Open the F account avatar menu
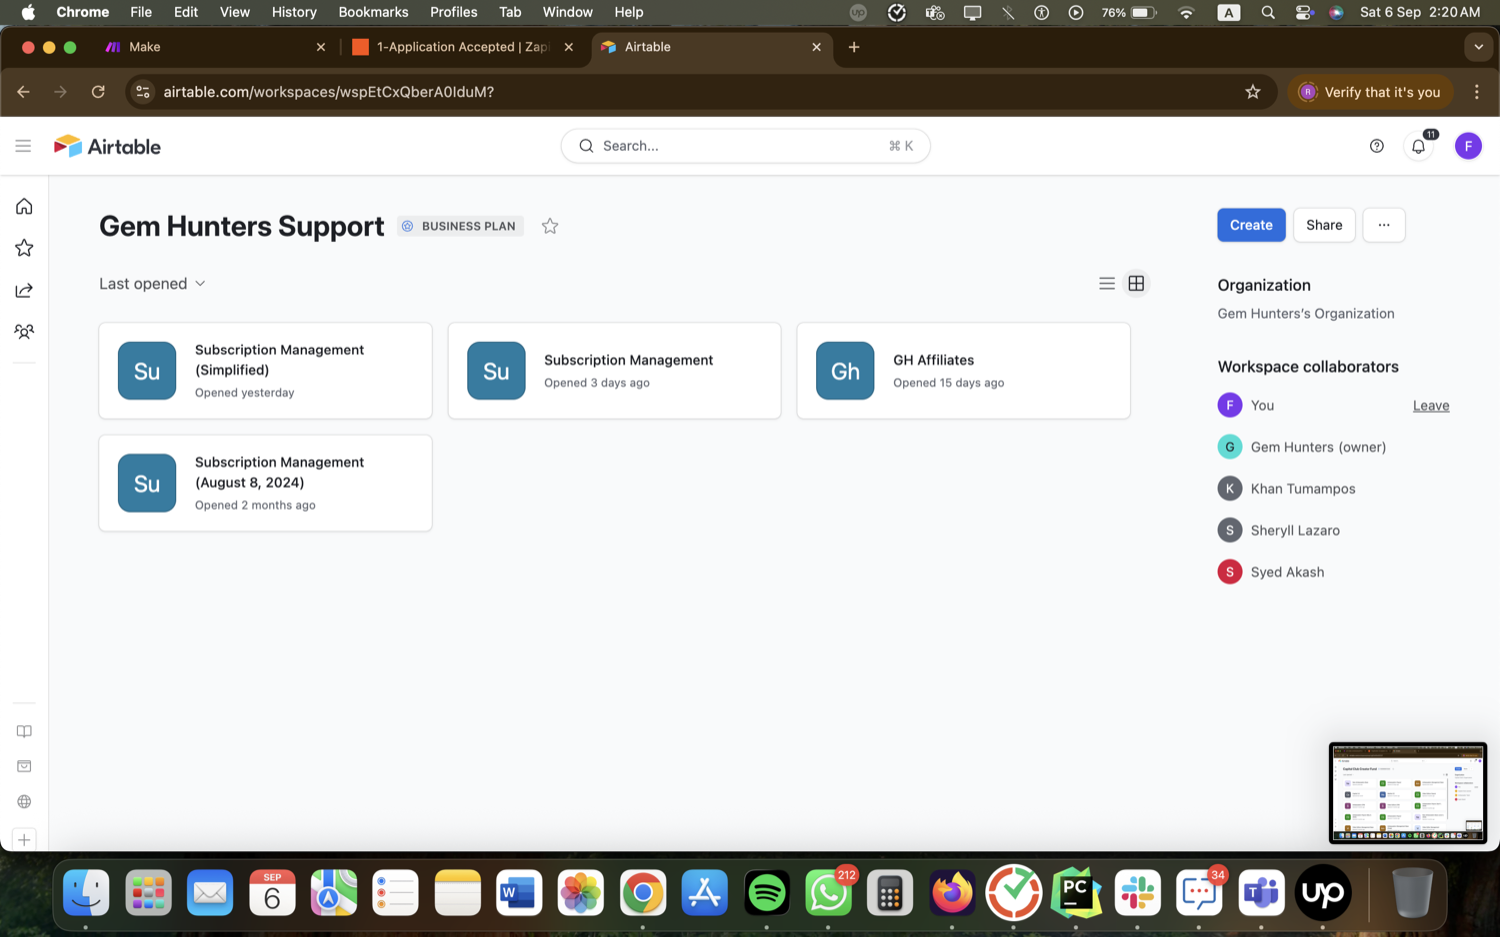The width and height of the screenshot is (1500, 937). tap(1468, 146)
